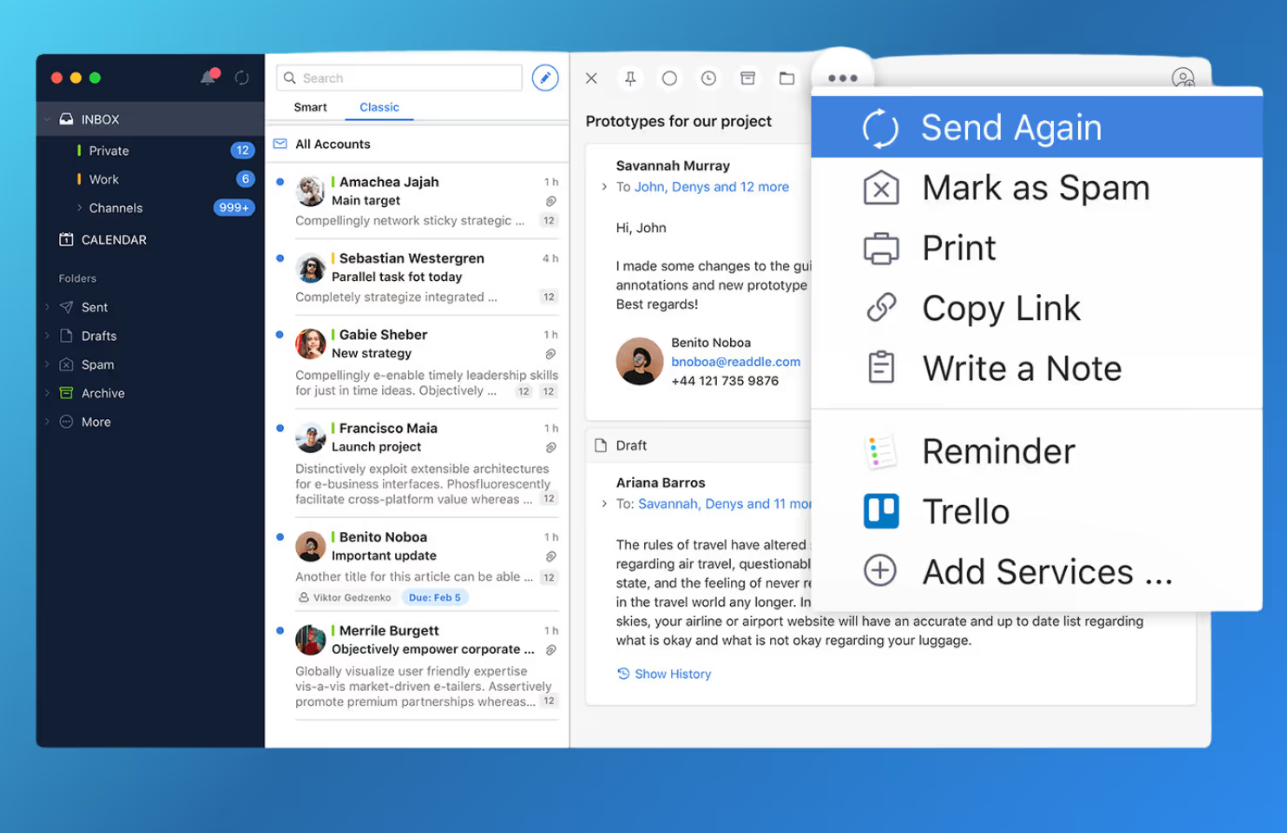Choose Mark as Spam from the menu
Screen dimensions: 1287x833
[1035, 187]
